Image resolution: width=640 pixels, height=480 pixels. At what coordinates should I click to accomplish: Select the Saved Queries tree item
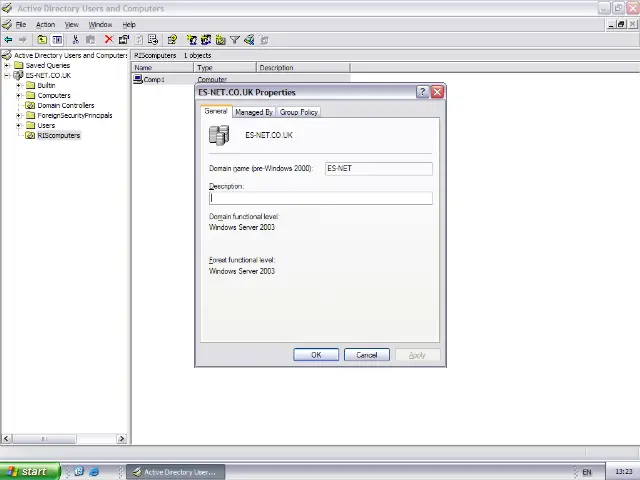pos(47,65)
